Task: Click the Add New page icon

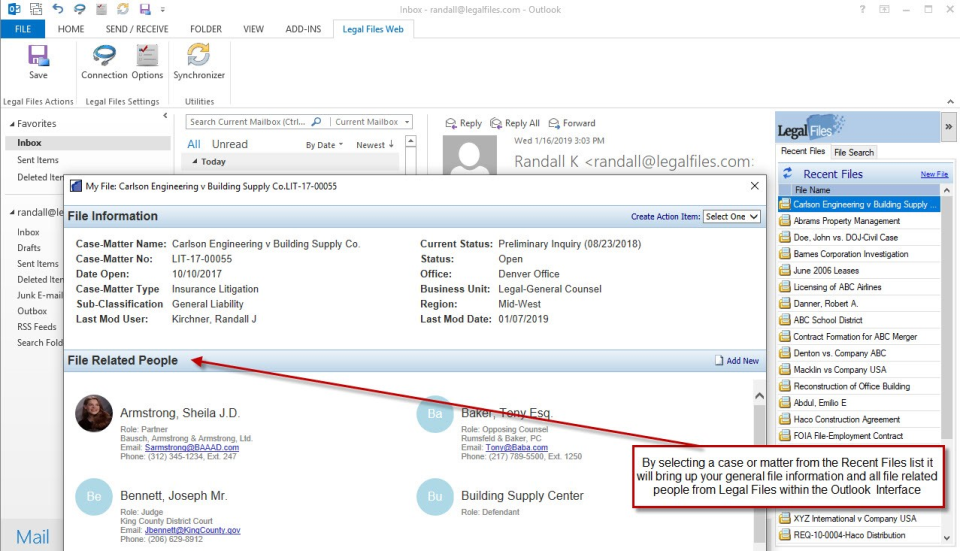Action: pyautogui.click(x=719, y=361)
